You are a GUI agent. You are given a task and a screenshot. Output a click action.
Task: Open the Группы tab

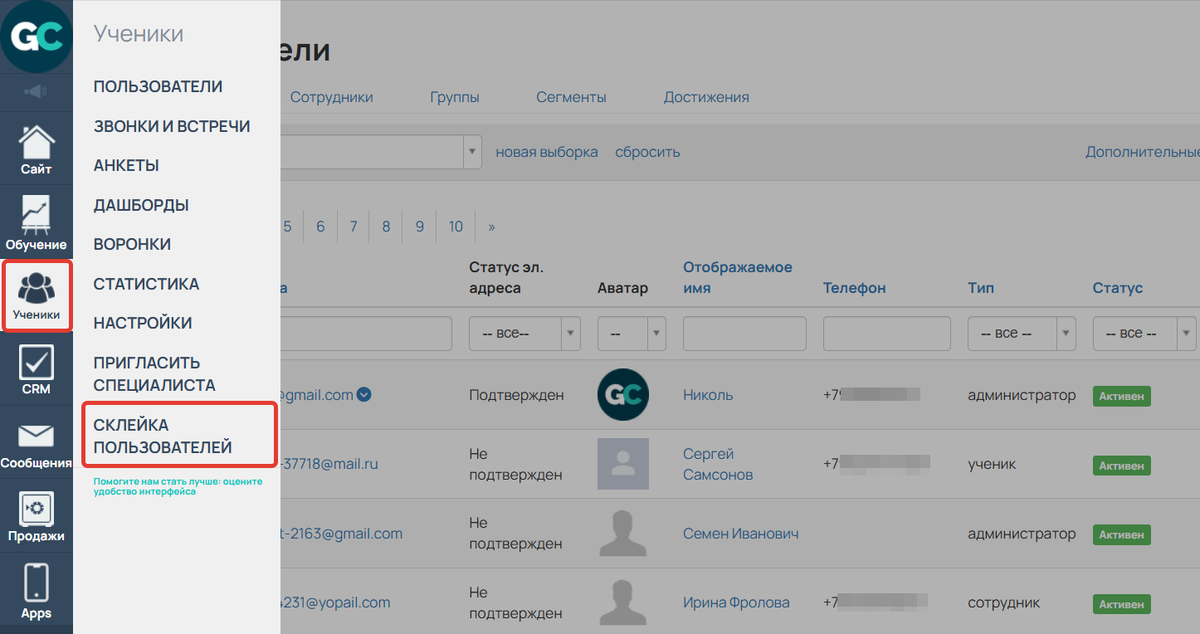pyautogui.click(x=455, y=97)
